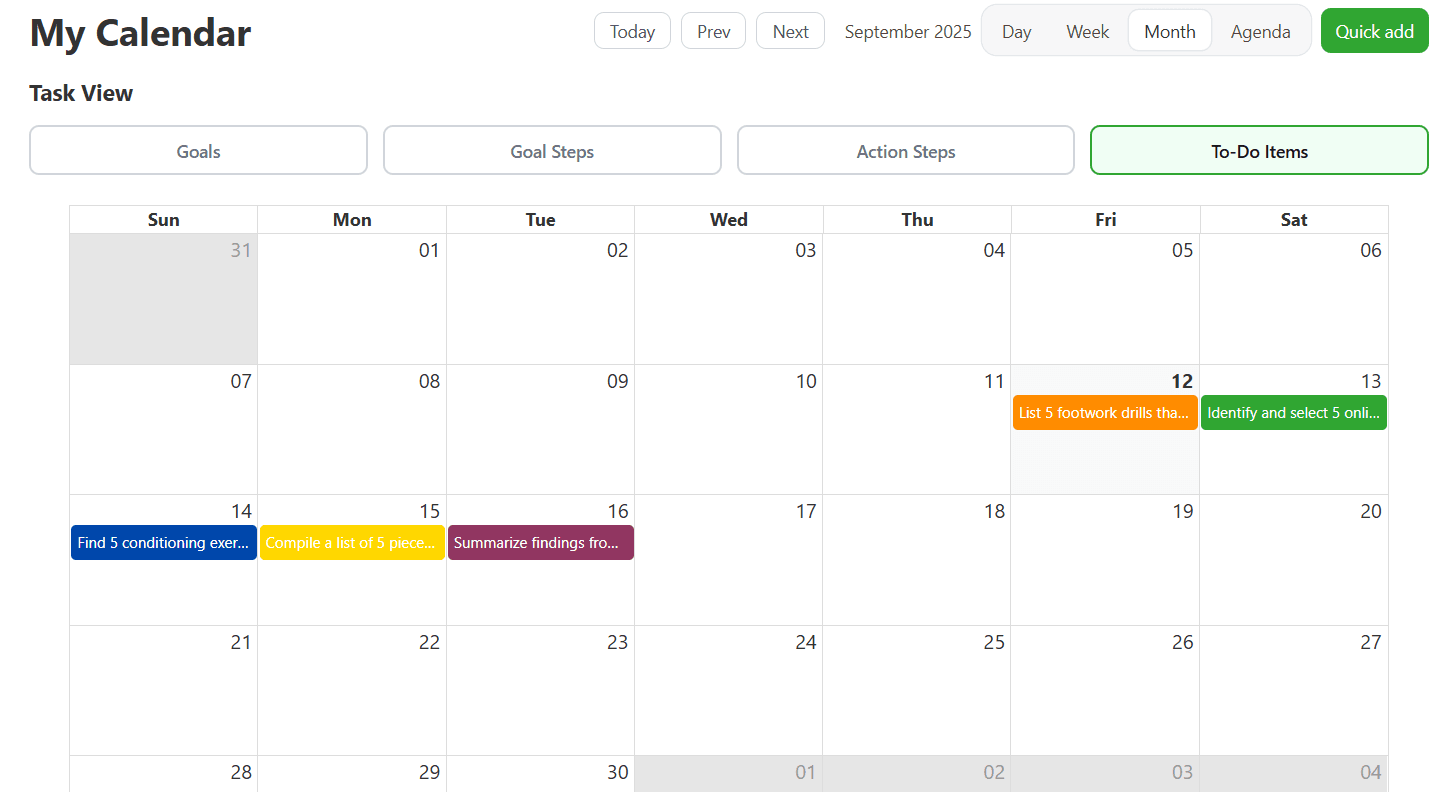
Task: Select the Month view tab
Action: pyautogui.click(x=1169, y=31)
